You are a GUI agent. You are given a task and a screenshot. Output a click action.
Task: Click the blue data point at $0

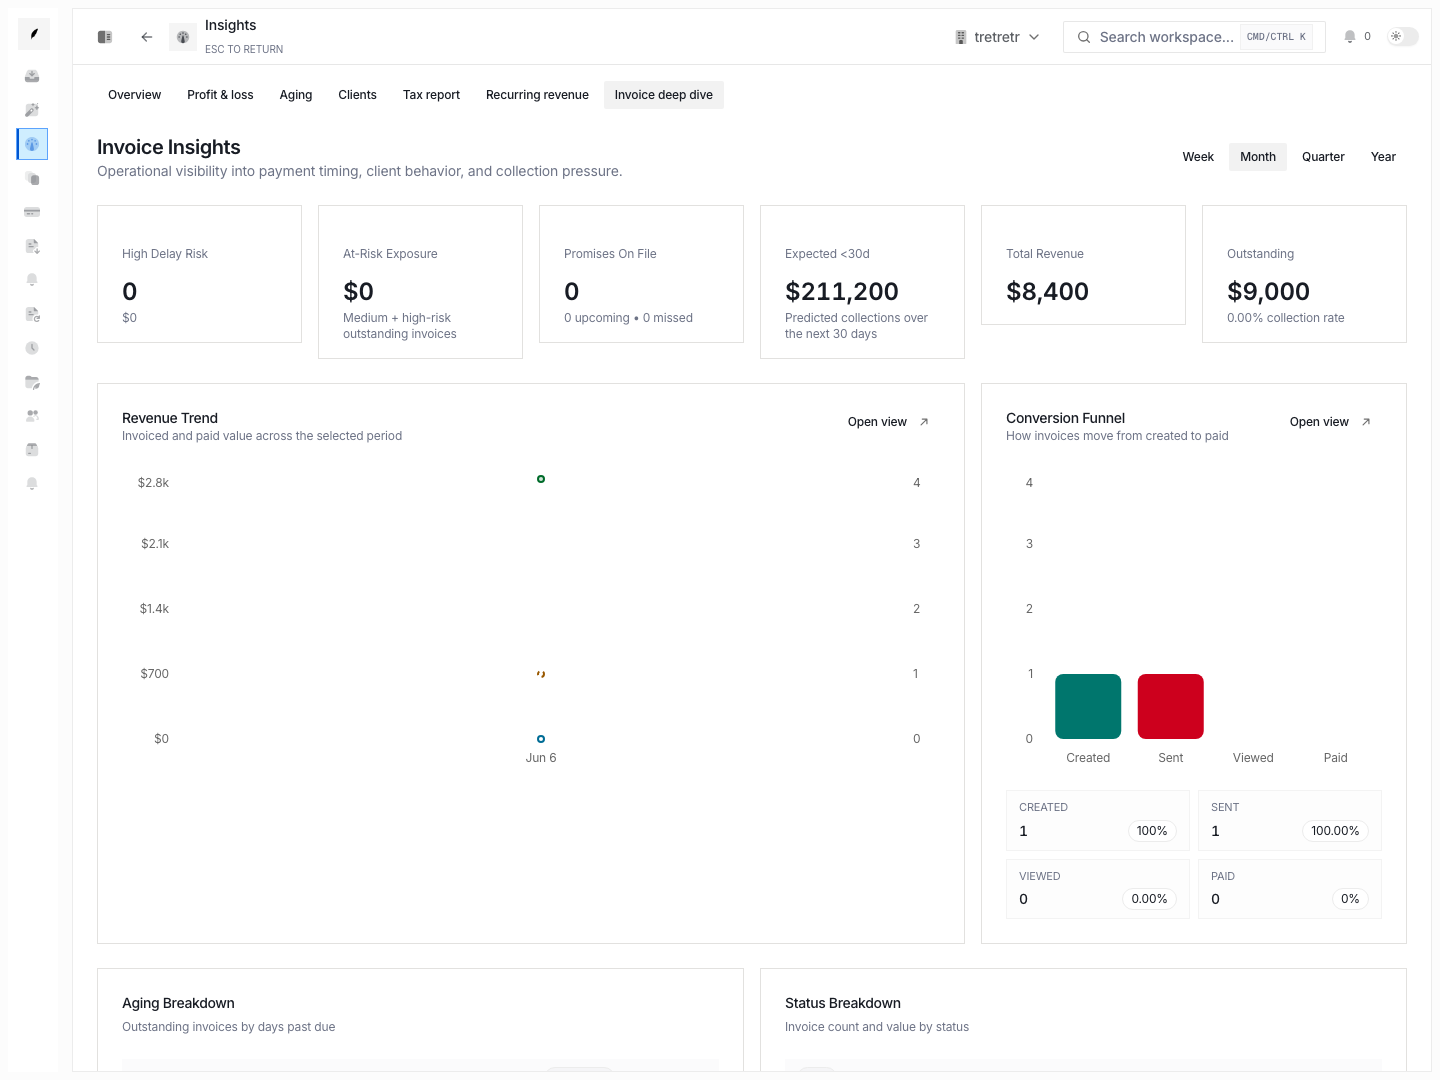(541, 739)
